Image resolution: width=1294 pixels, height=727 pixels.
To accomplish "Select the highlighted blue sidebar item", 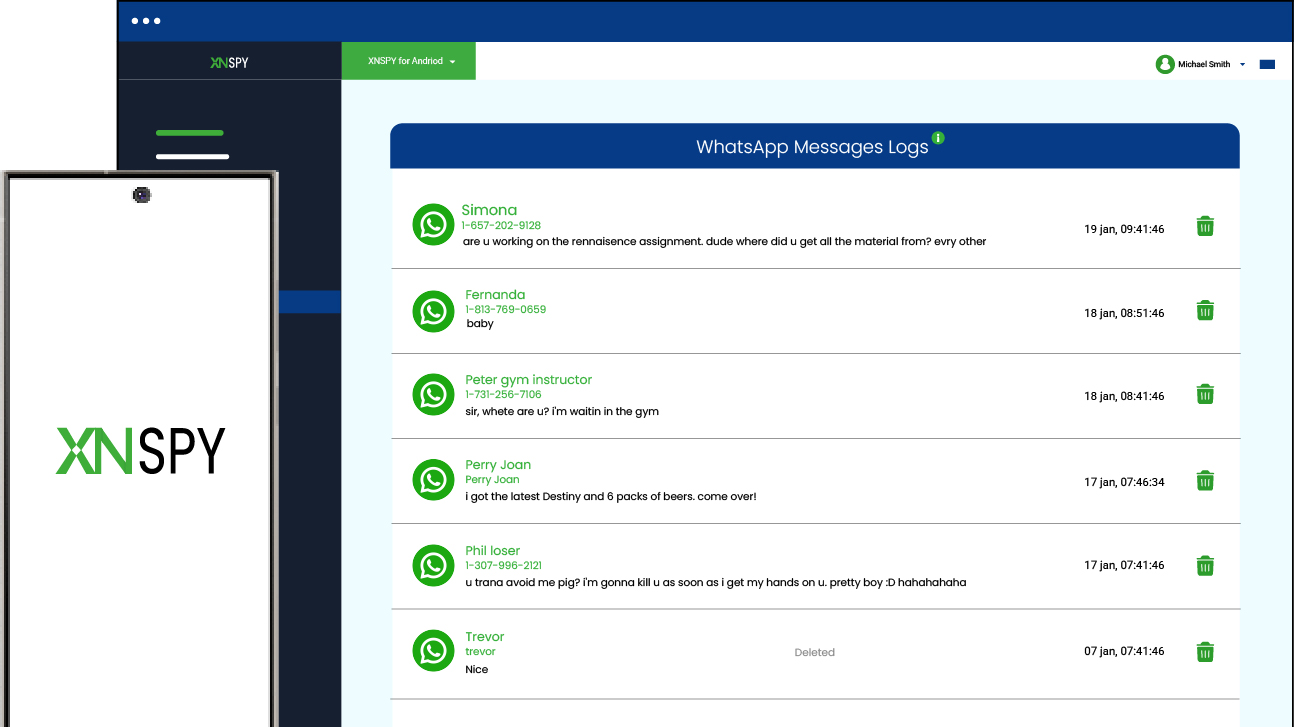I will point(310,302).
